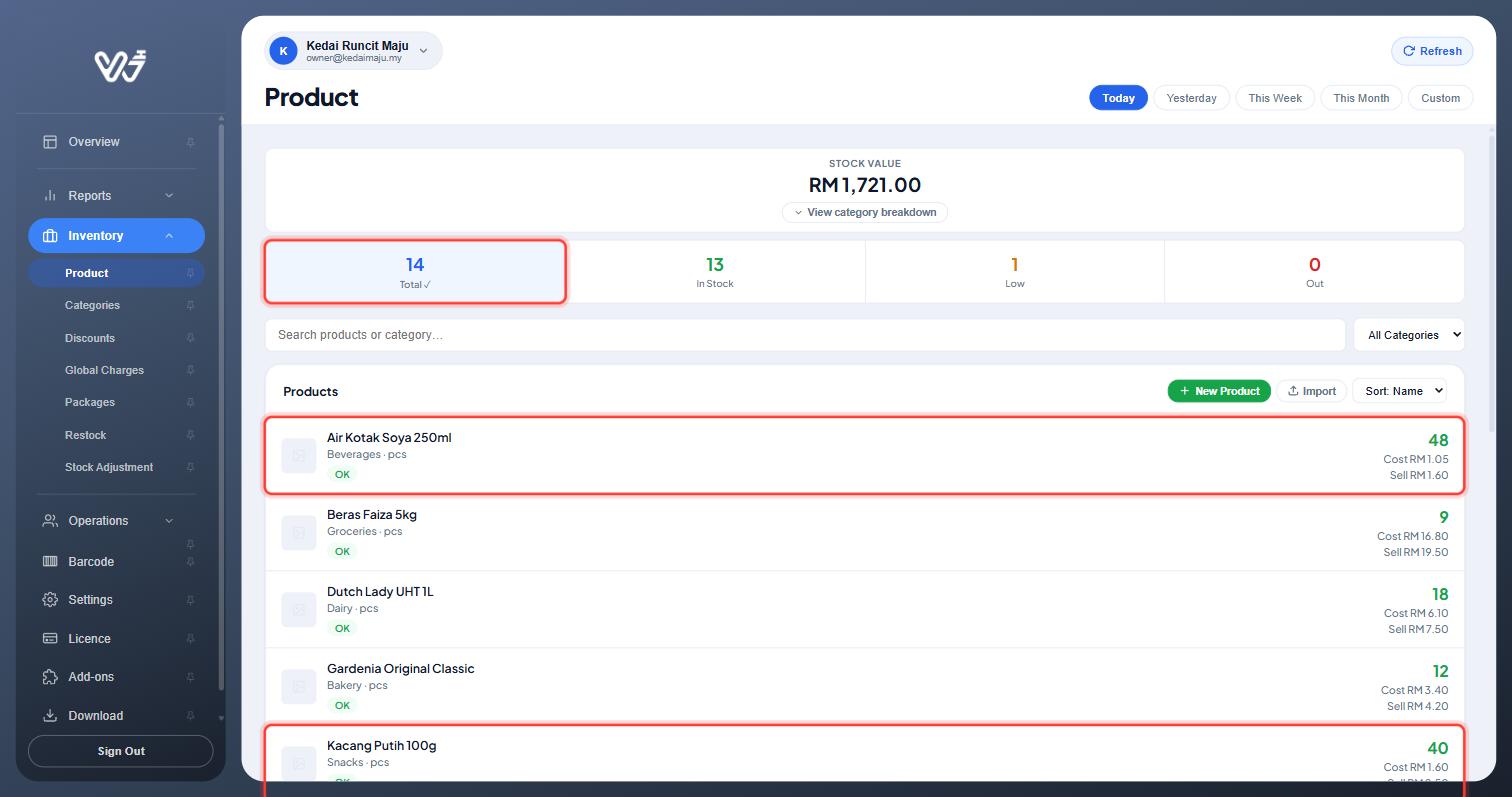Select the This Month date range tab

click(1361, 98)
